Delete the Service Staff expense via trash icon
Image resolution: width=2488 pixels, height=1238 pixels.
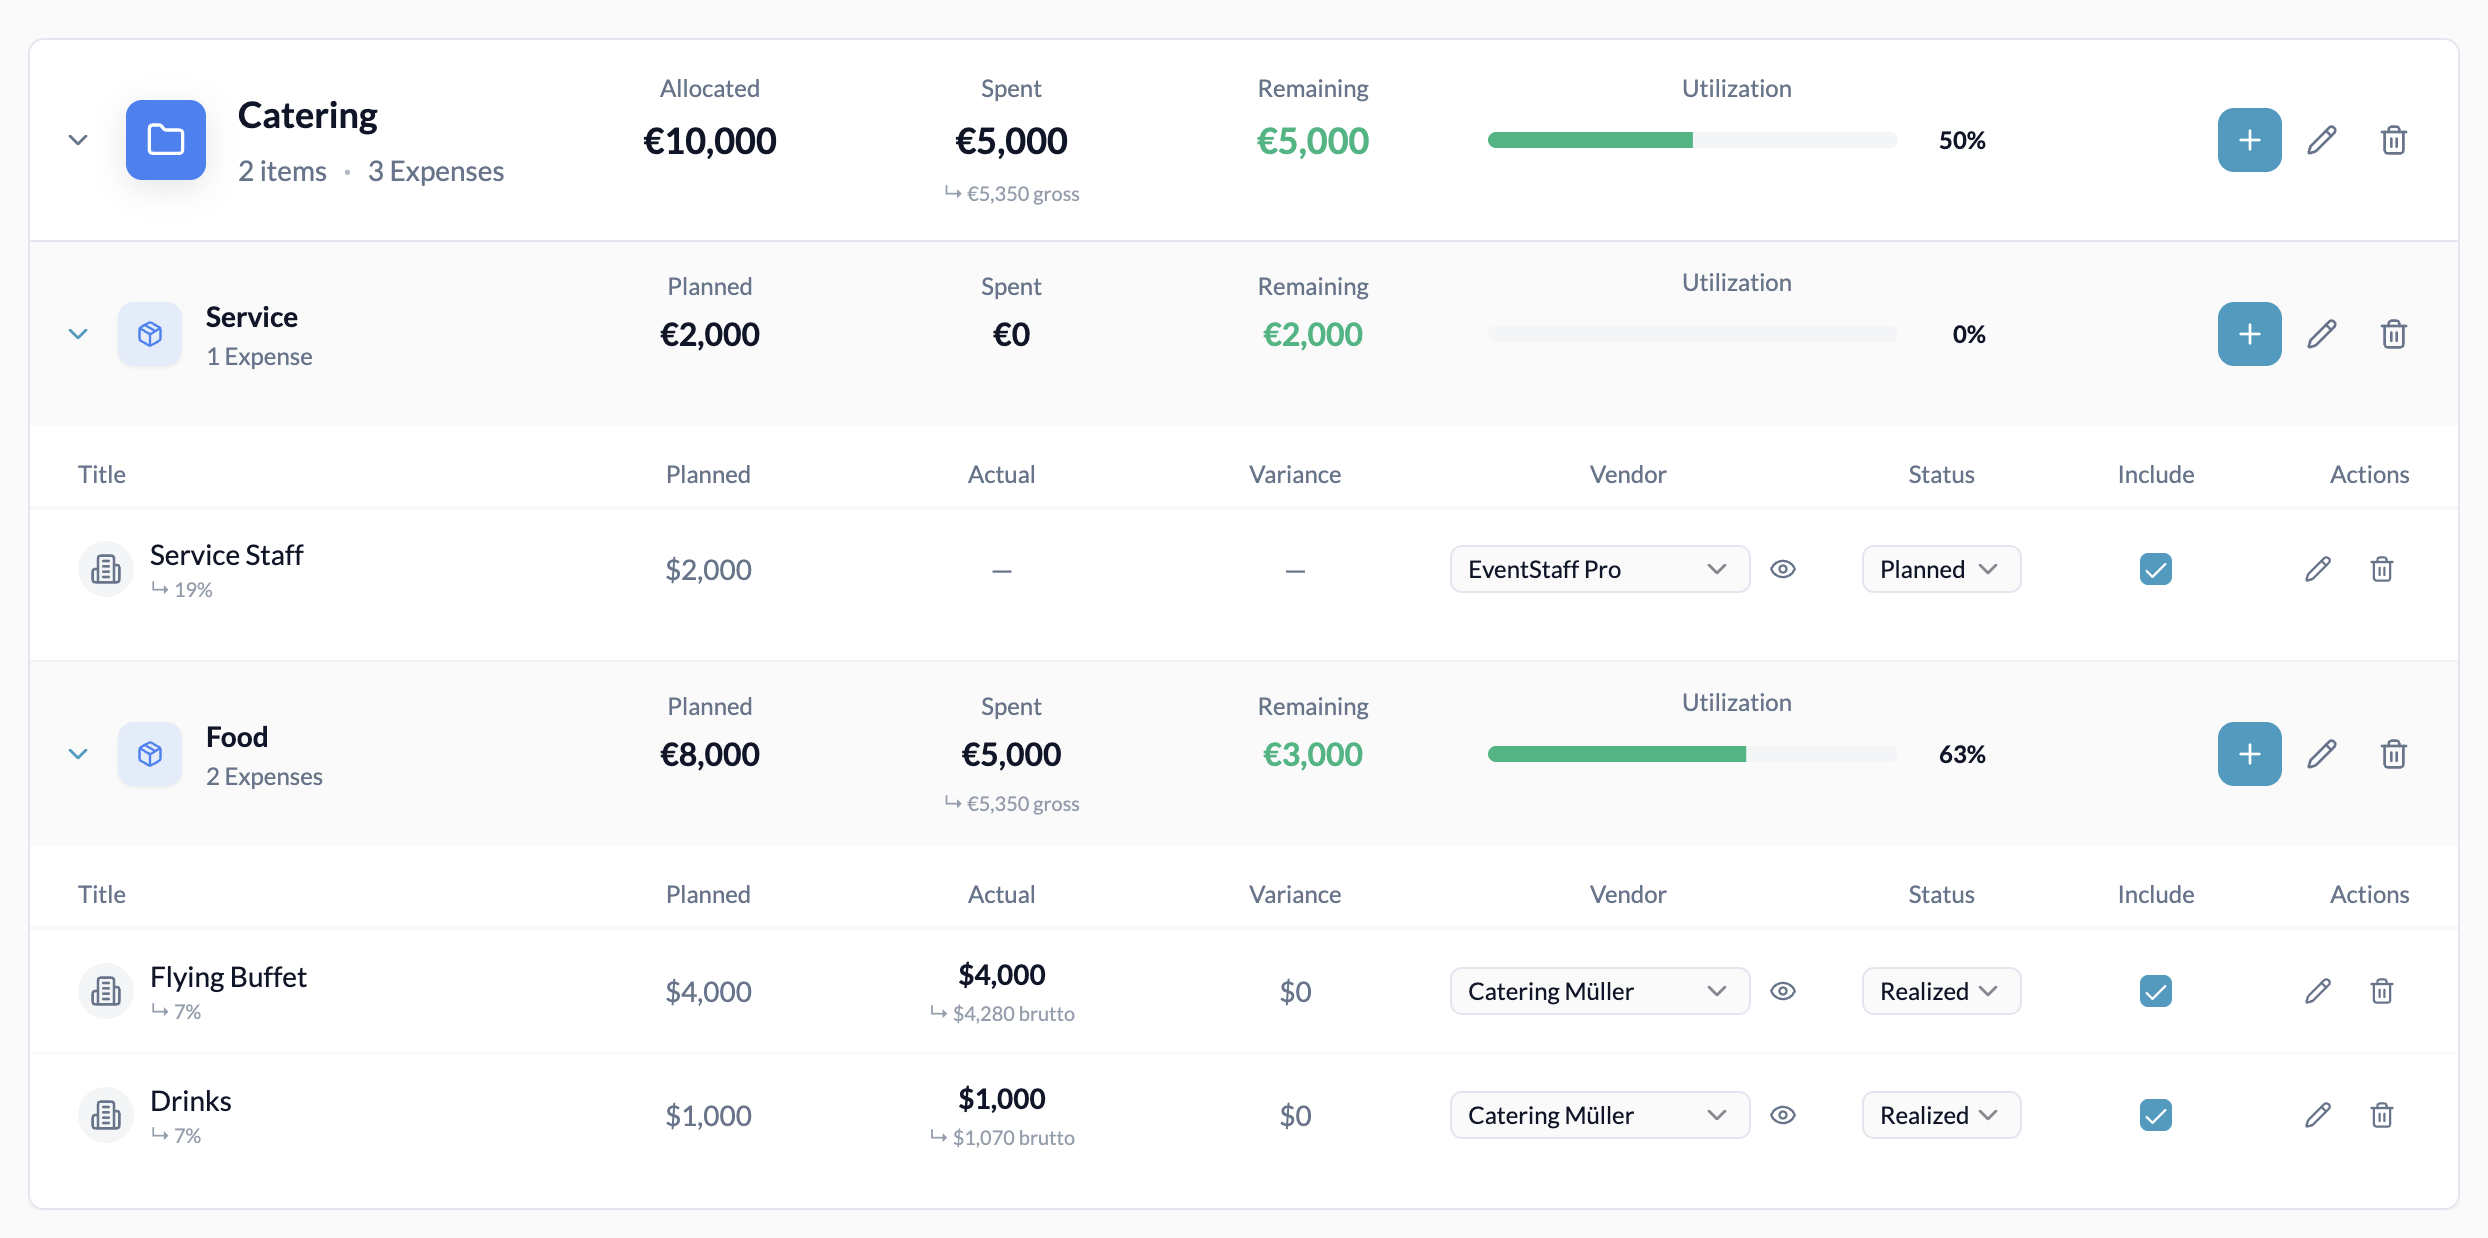point(2381,568)
